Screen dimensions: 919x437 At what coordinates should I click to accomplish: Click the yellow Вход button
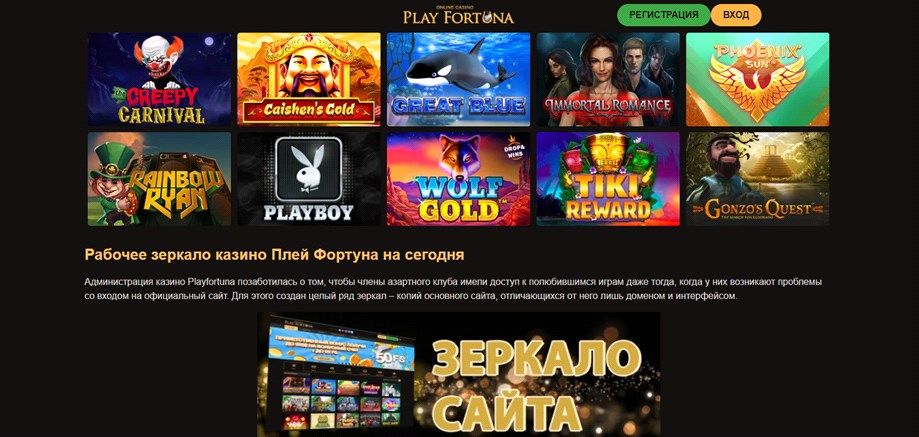click(x=736, y=15)
